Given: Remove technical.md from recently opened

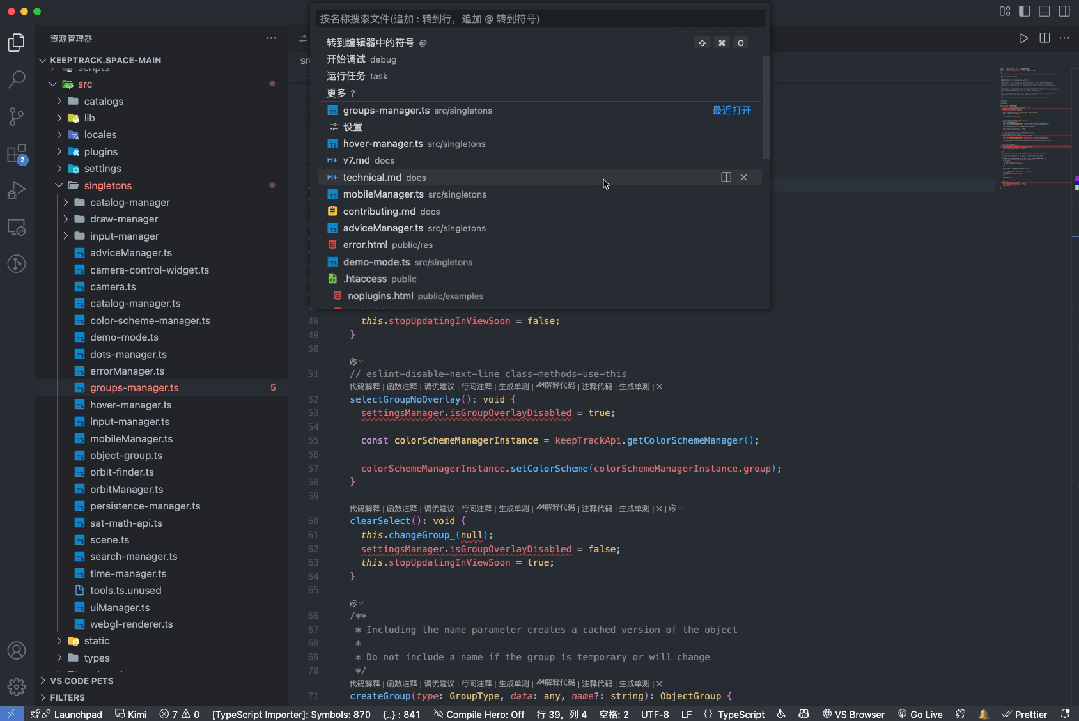Looking at the screenshot, I should [x=744, y=177].
